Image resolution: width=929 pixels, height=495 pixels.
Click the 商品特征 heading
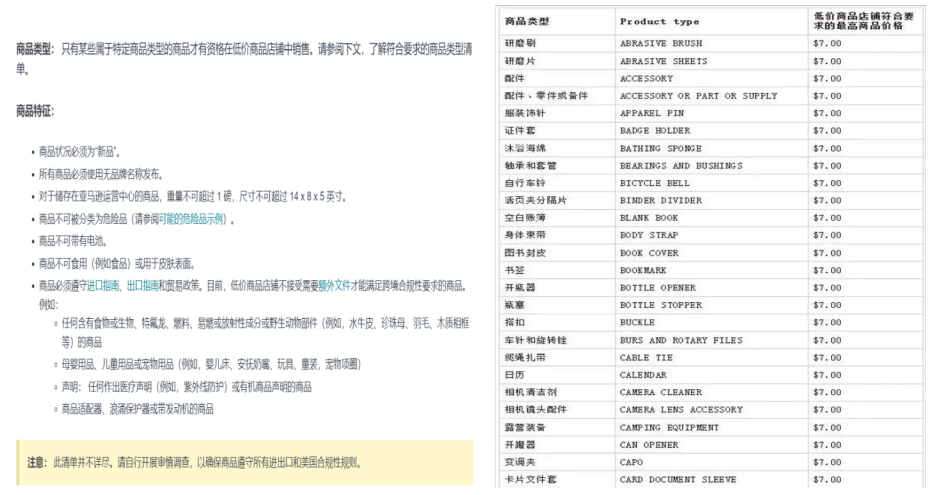pyautogui.click(x=35, y=111)
